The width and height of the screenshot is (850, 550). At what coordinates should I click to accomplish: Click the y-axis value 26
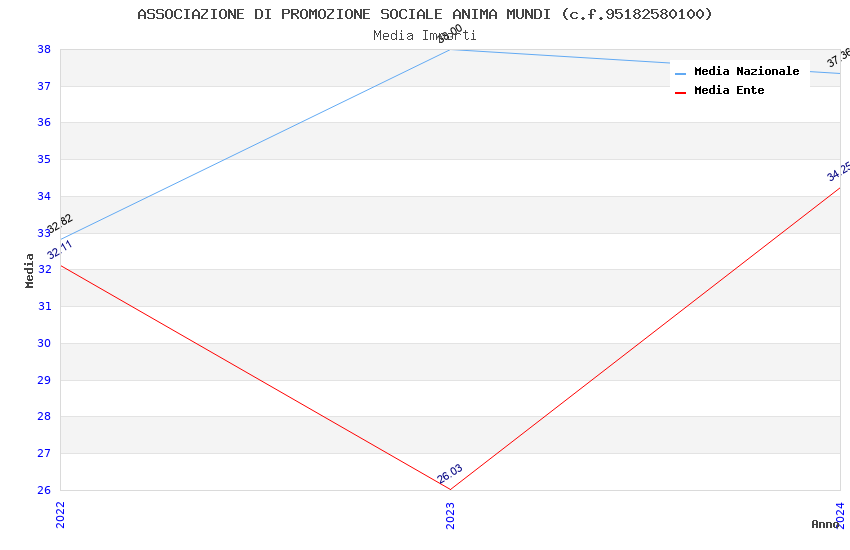pyautogui.click(x=44, y=490)
